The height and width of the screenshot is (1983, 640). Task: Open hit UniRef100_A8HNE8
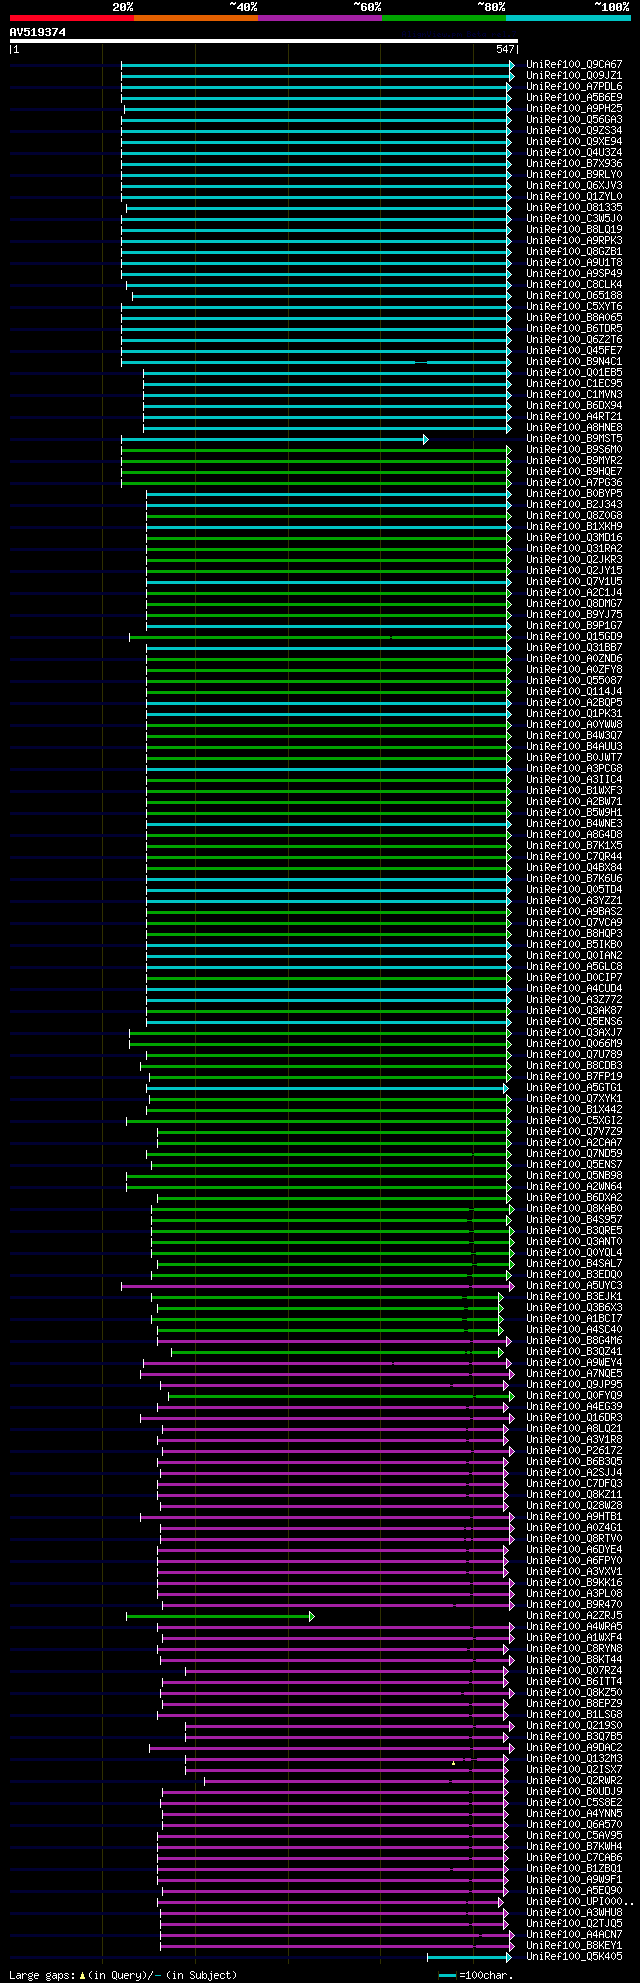pos(574,428)
